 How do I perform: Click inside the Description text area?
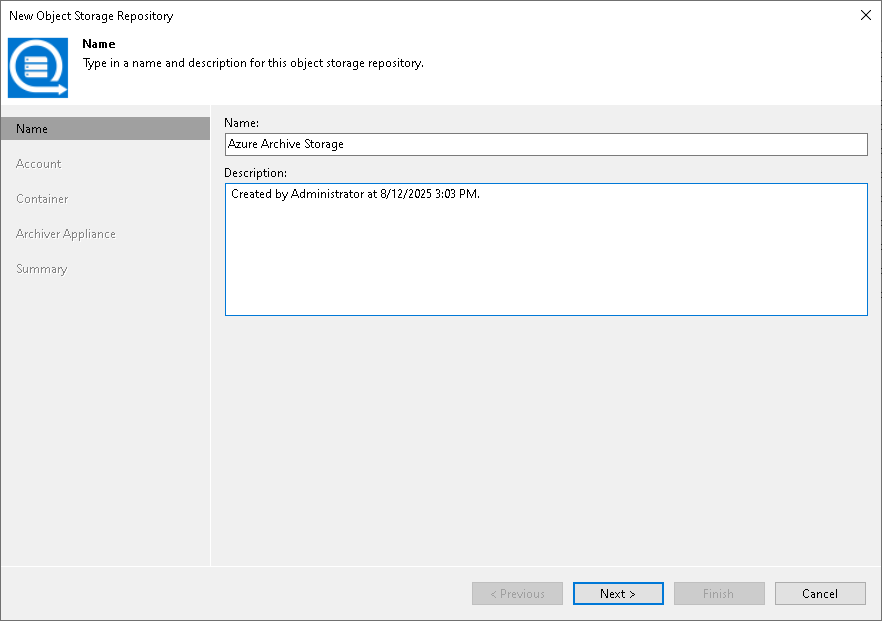(x=546, y=249)
